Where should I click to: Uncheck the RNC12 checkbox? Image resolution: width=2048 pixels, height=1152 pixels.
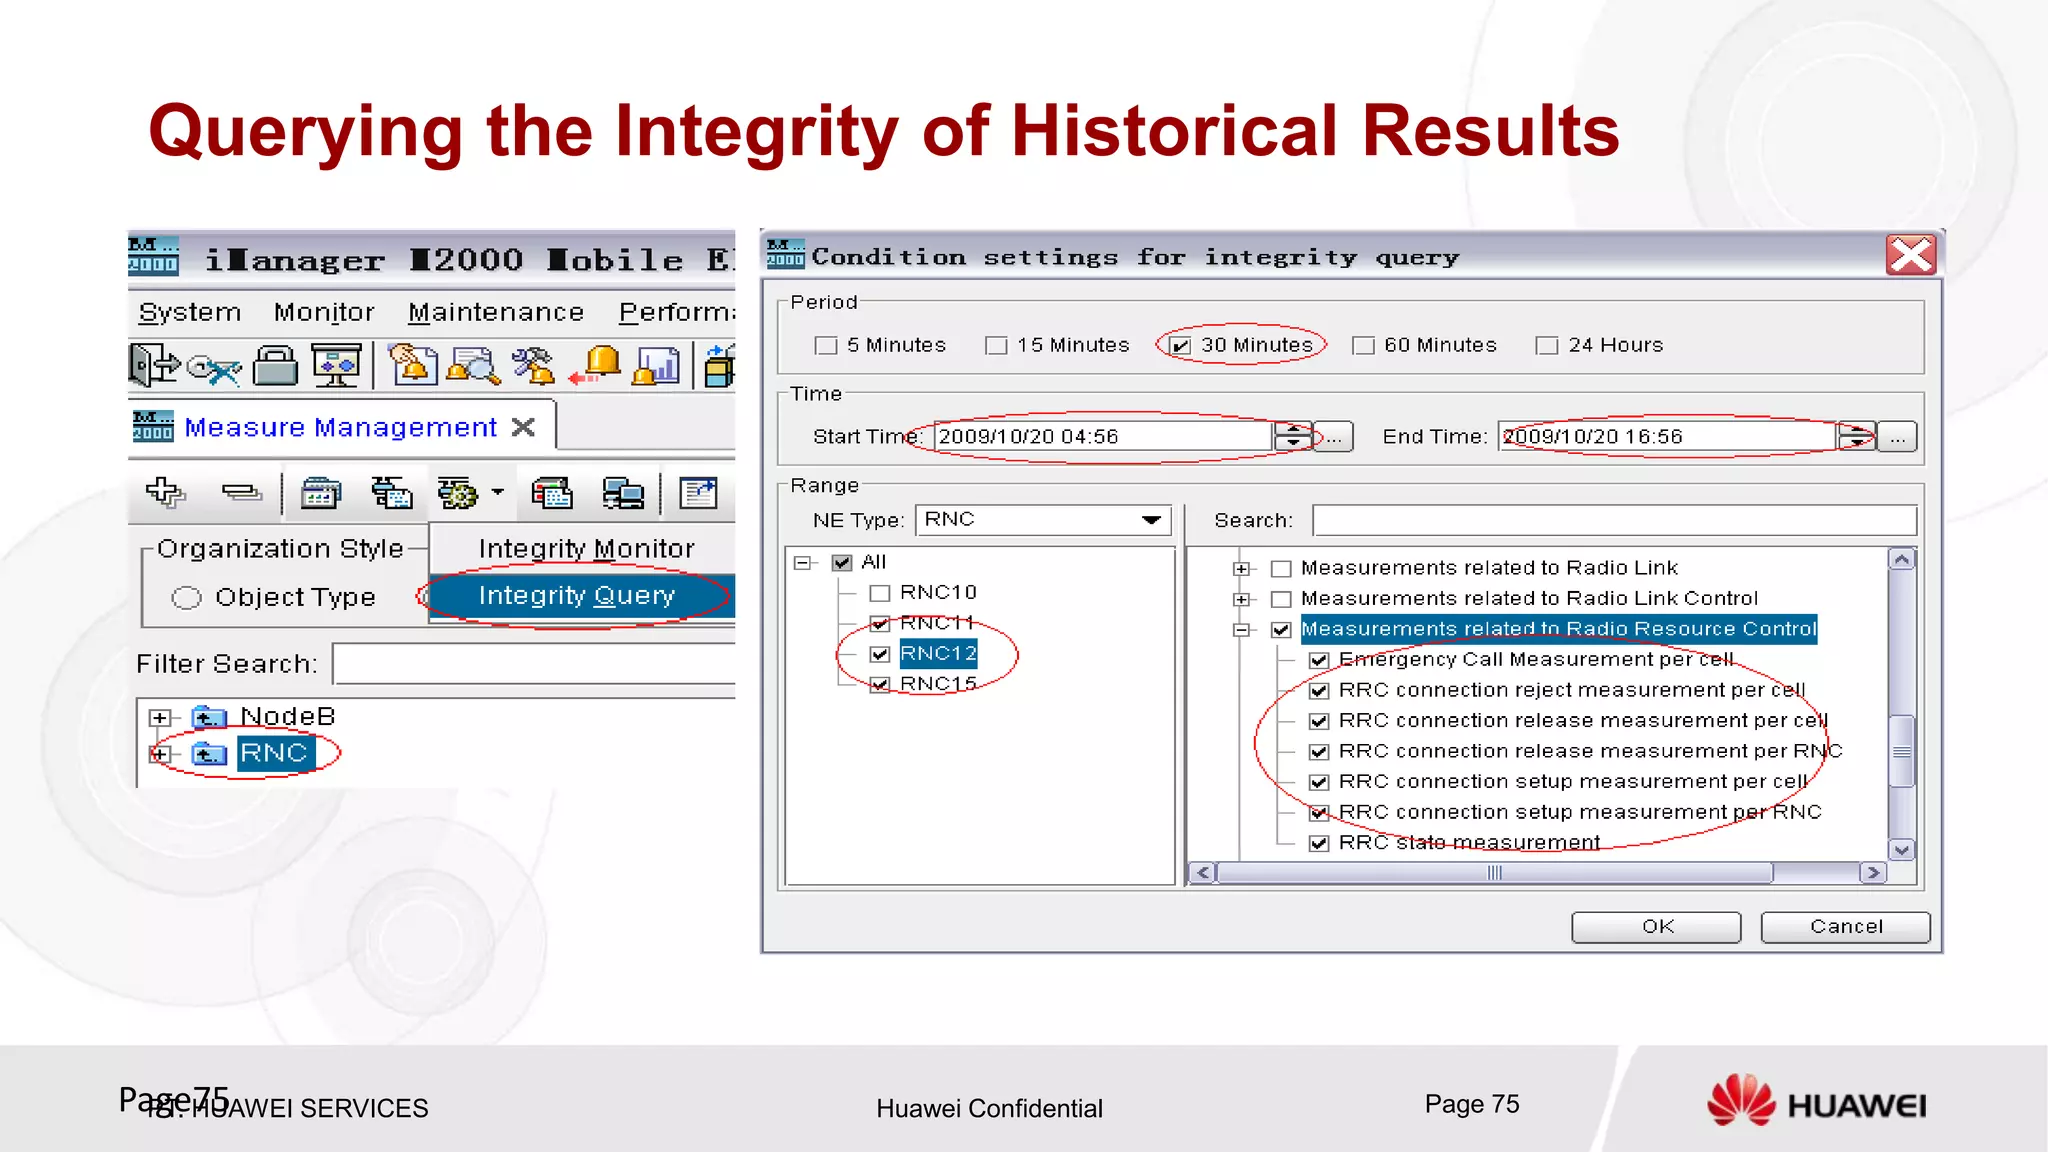(x=880, y=654)
